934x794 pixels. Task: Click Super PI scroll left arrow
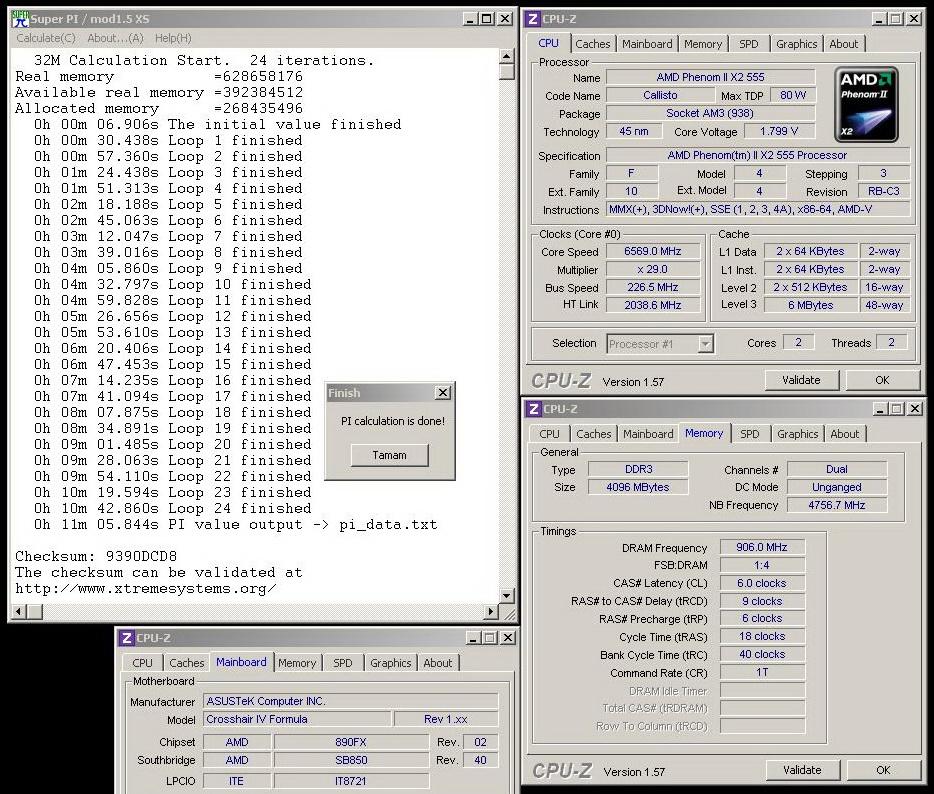18,611
